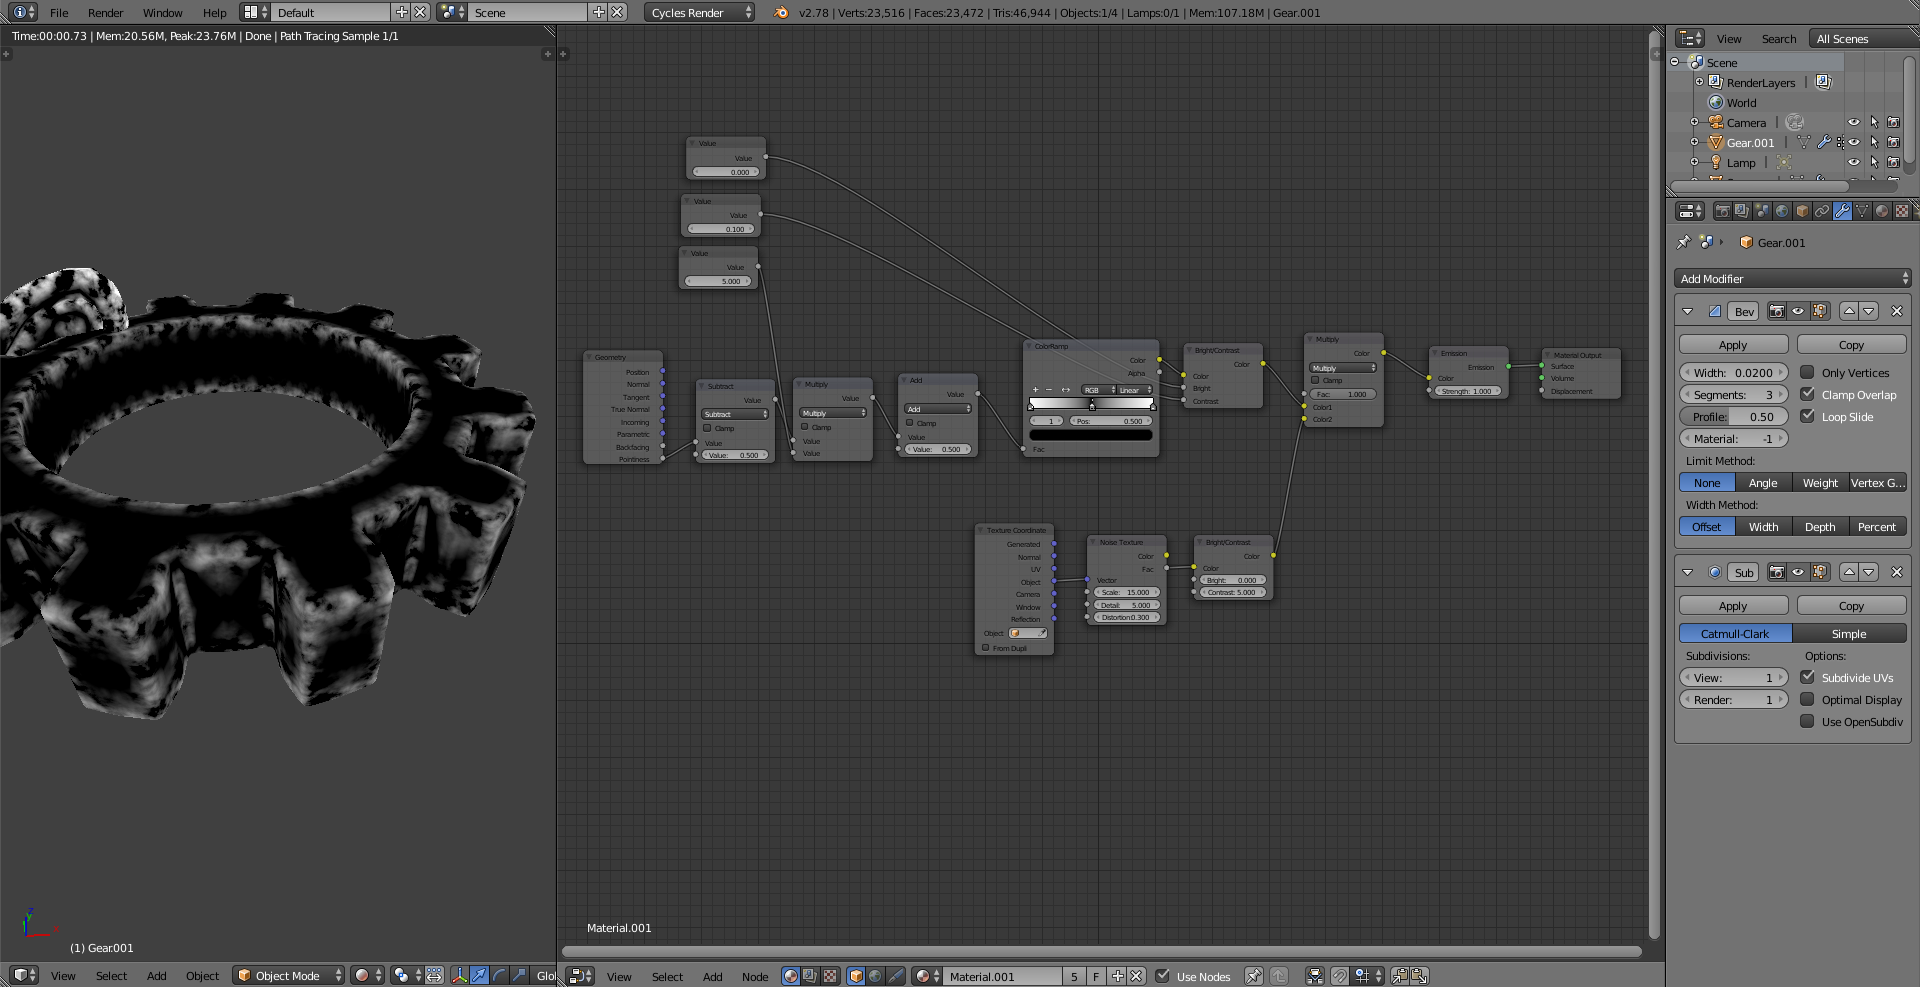Open the Texture properties tab icon
The width and height of the screenshot is (1920, 987).
click(1902, 211)
